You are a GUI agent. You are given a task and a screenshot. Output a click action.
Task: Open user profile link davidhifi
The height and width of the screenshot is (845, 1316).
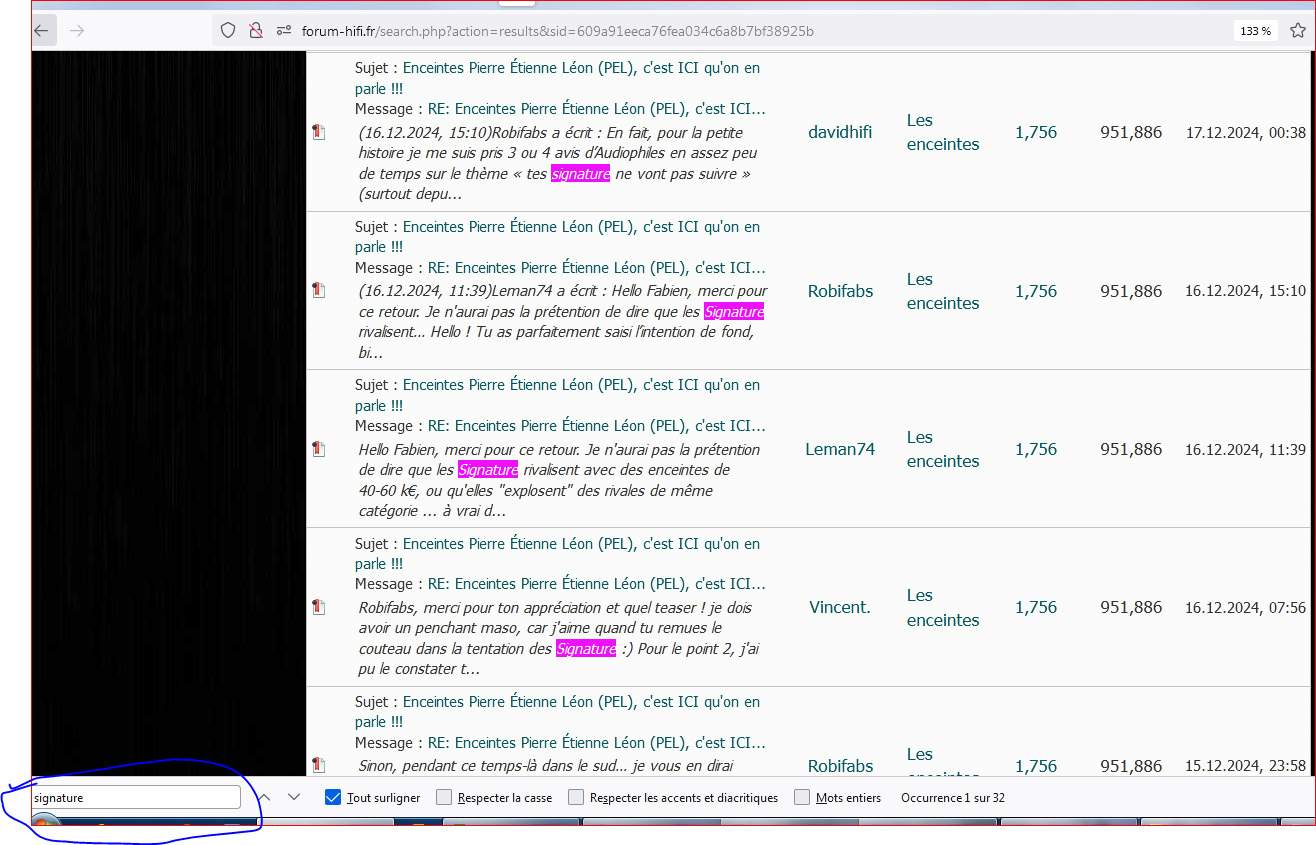tap(840, 132)
